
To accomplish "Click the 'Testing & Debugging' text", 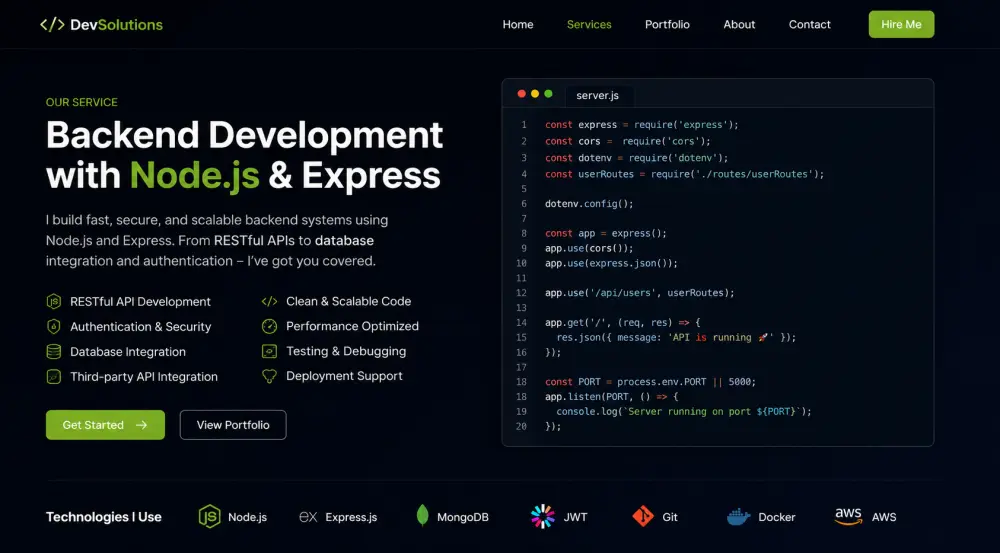I will [346, 351].
